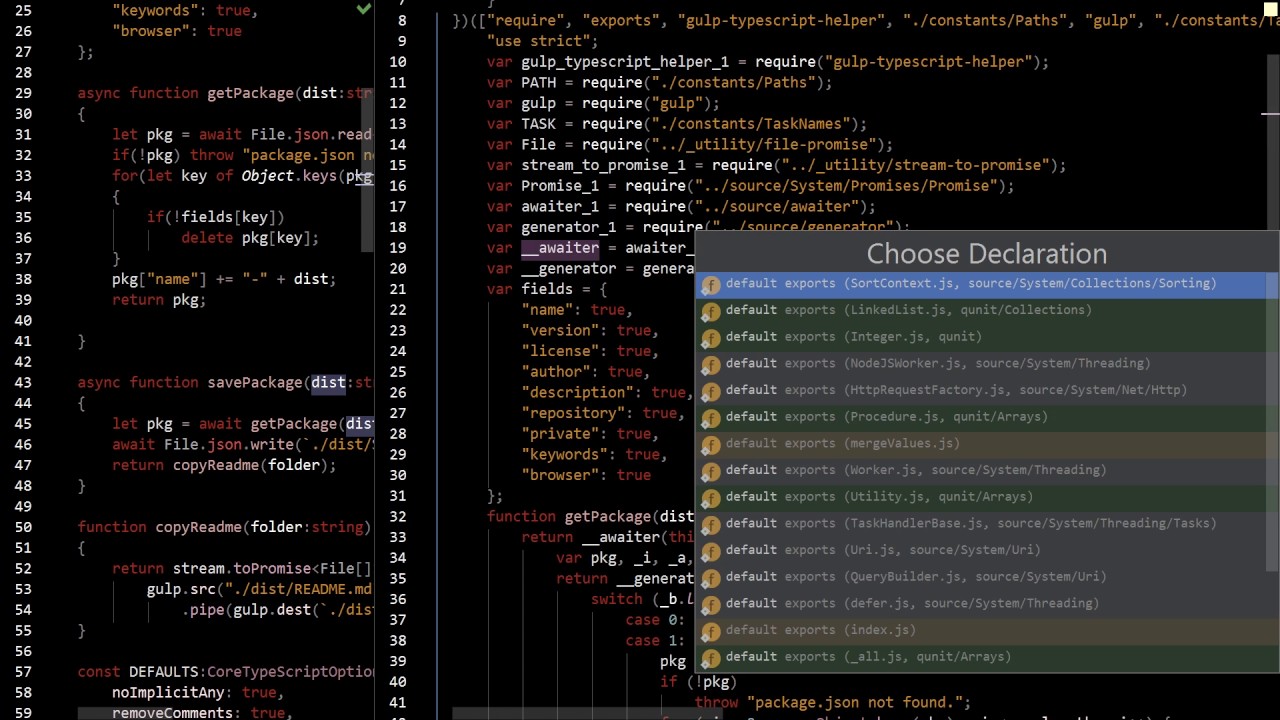Click DEFAULTS constant on line 57
Screen dimensions: 1280x720
pyautogui.click(x=164, y=672)
